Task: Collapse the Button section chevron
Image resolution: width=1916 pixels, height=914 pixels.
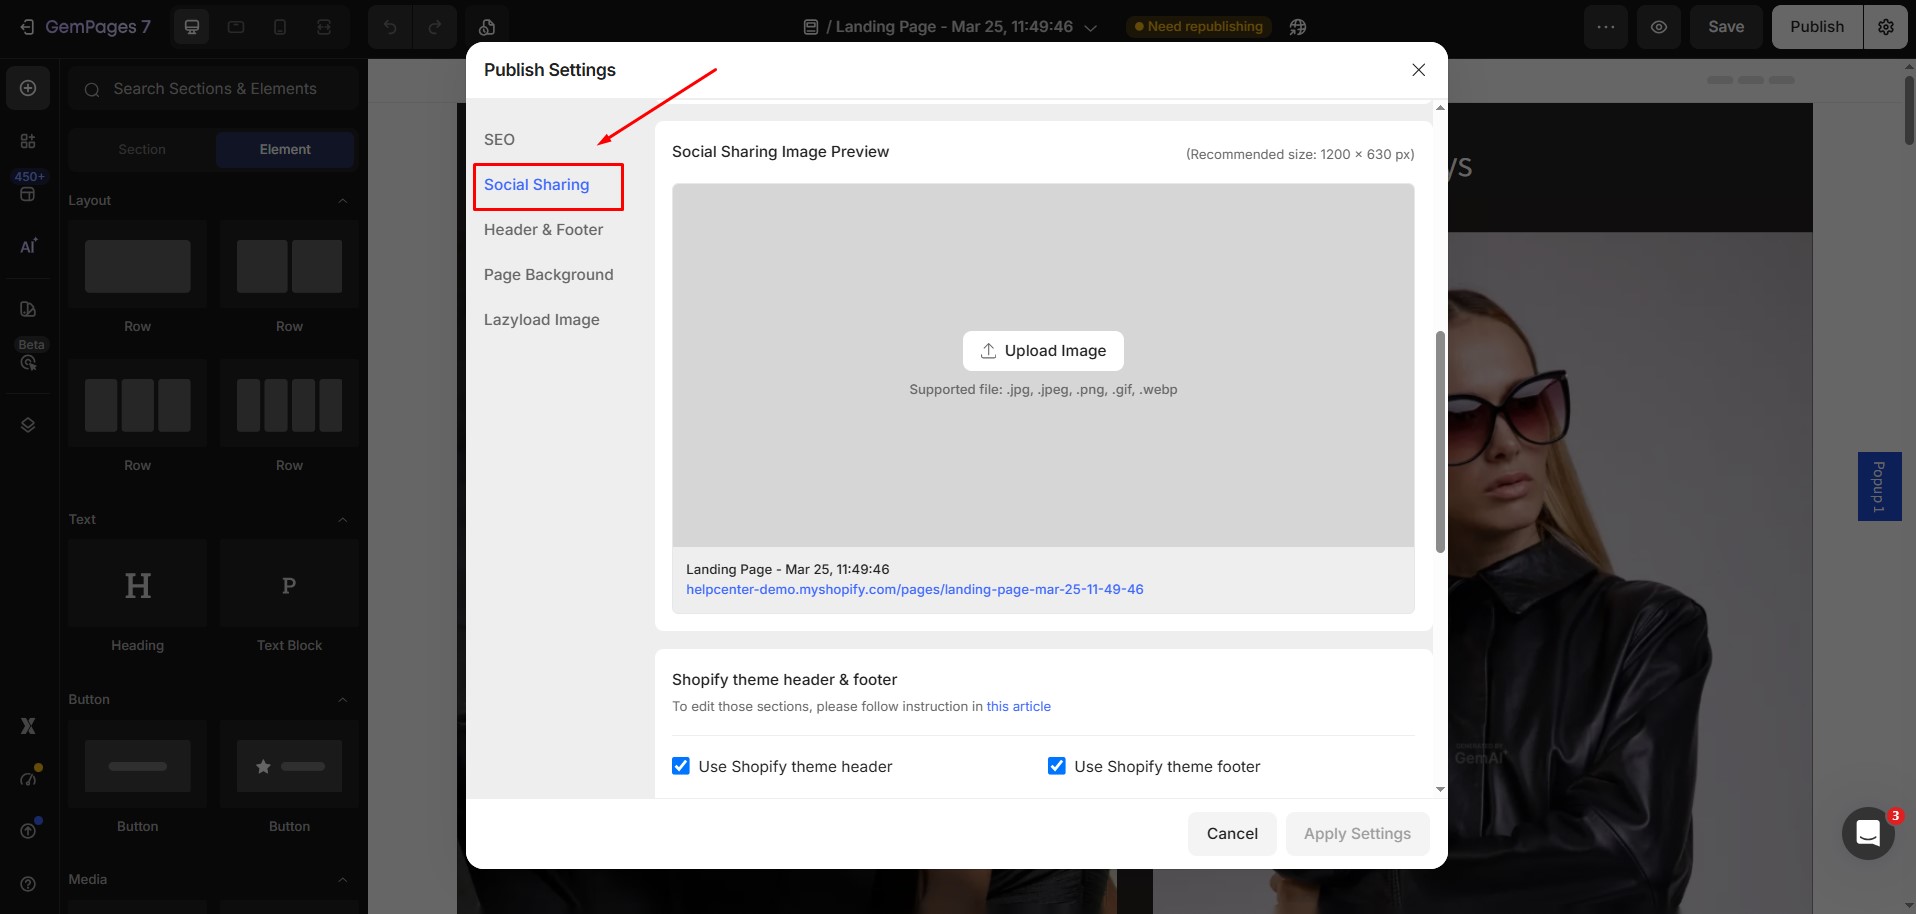Action: (x=343, y=699)
